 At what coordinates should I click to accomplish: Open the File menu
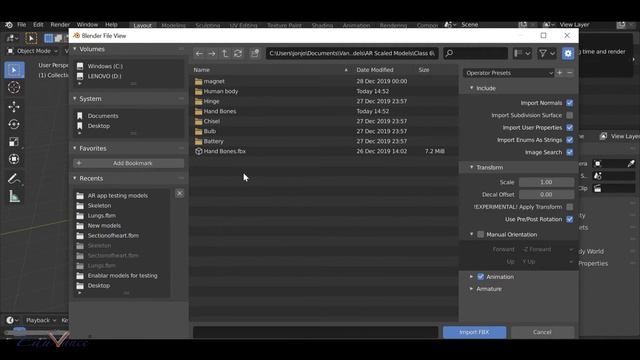[21, 25]
